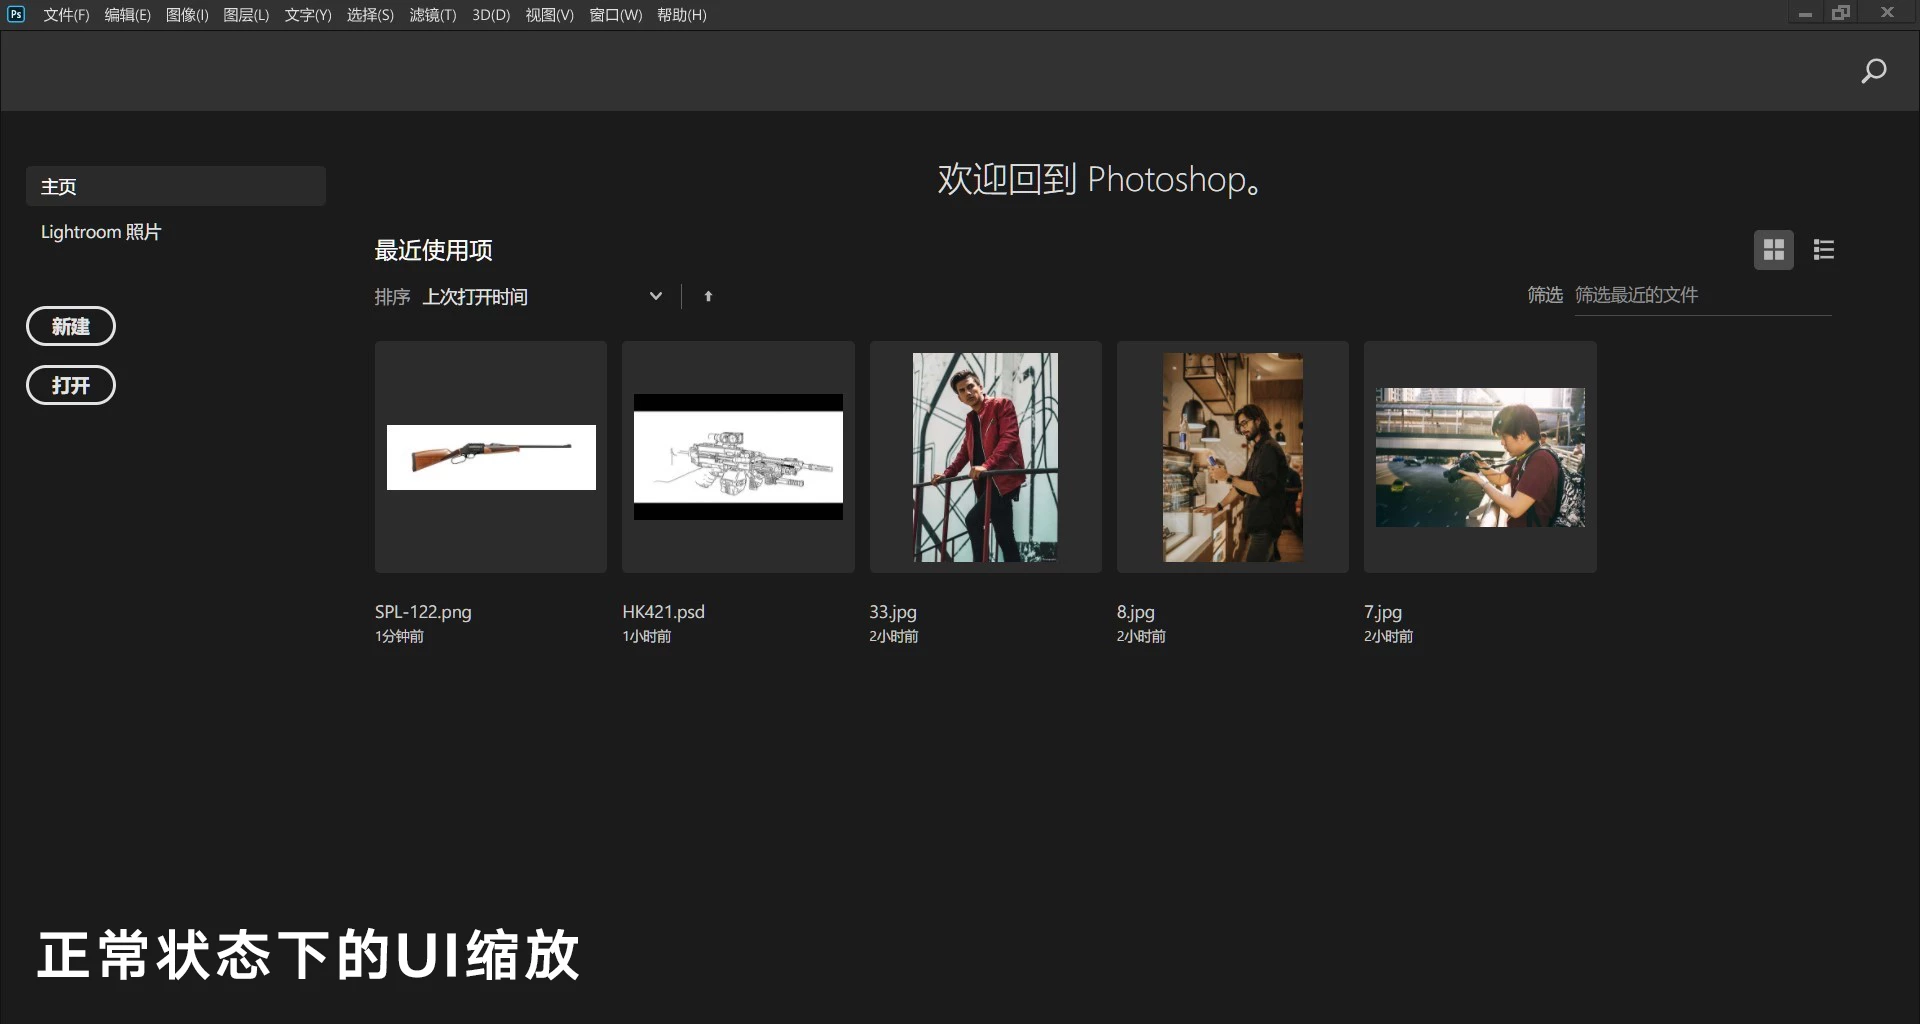Open the 编辑(E) menu

(x=127, y=15)
